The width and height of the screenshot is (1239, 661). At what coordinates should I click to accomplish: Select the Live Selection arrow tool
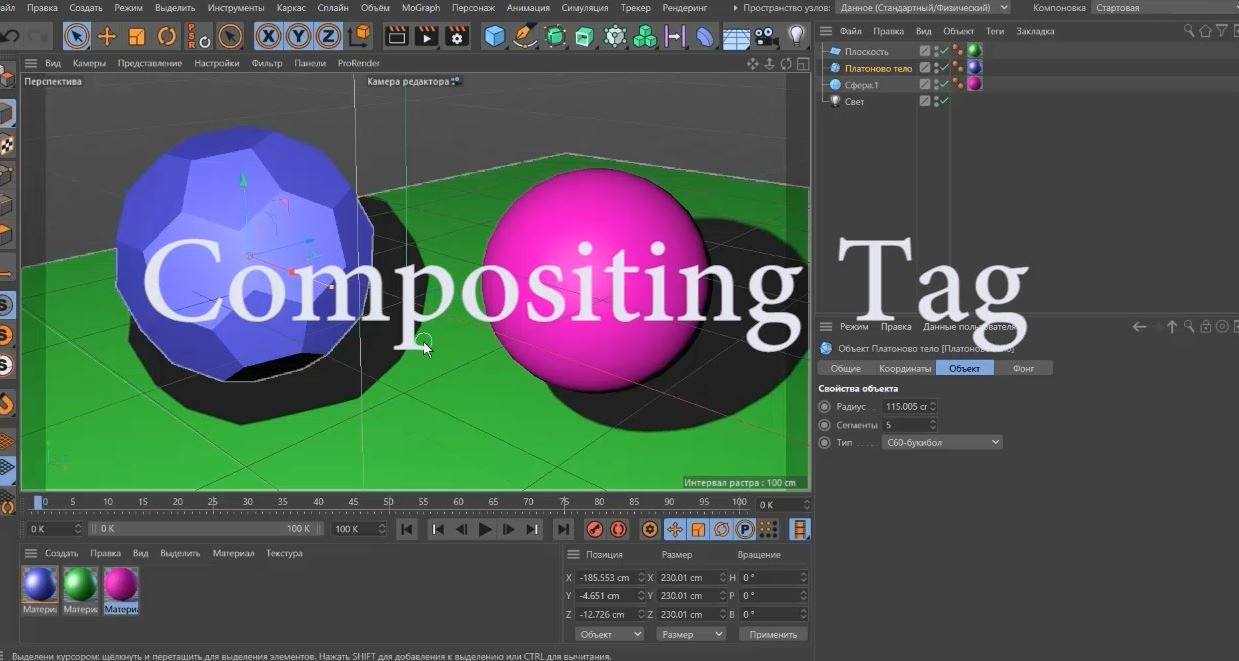coord(77,37)
